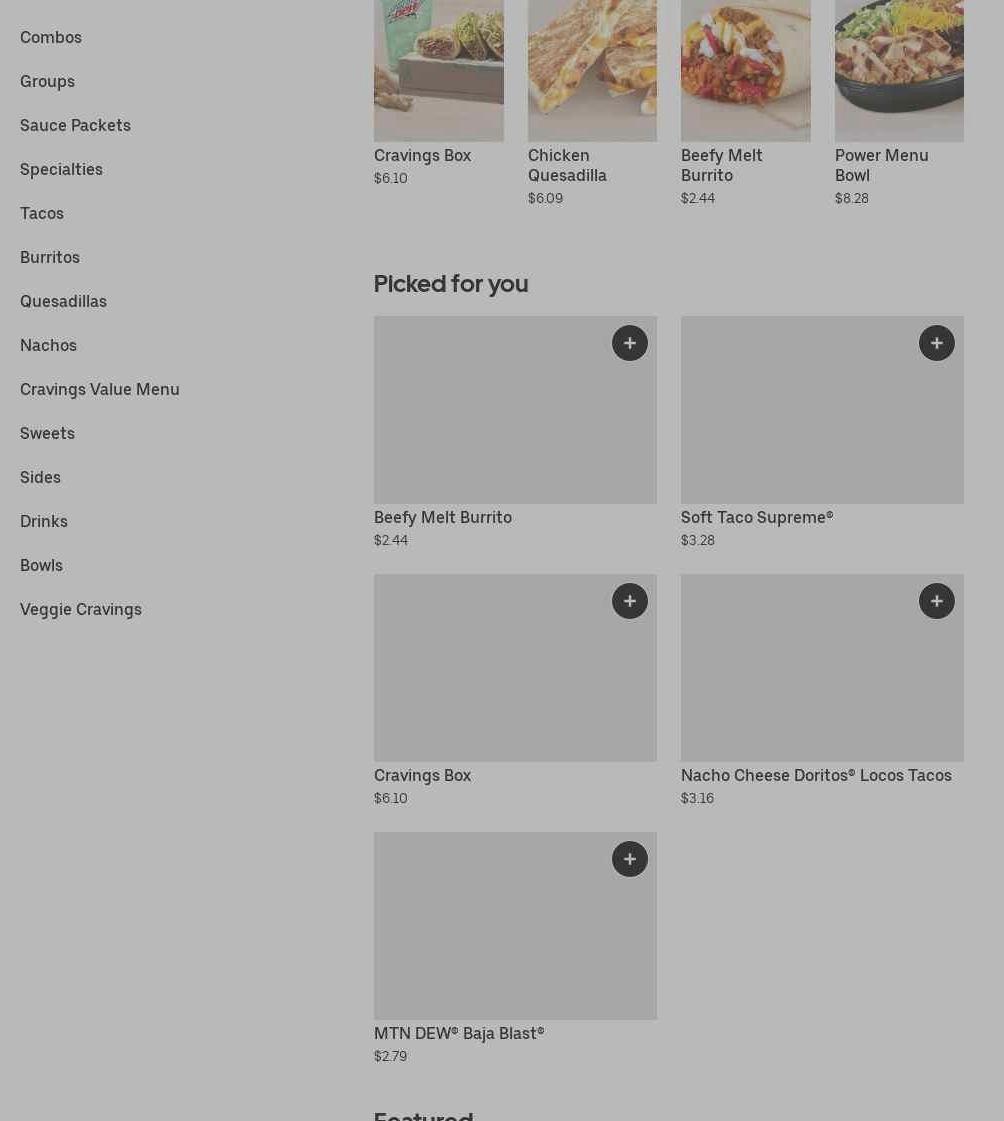Open Quesadillas menu section
This screenshot has height=1121, width=1004.
63,301
